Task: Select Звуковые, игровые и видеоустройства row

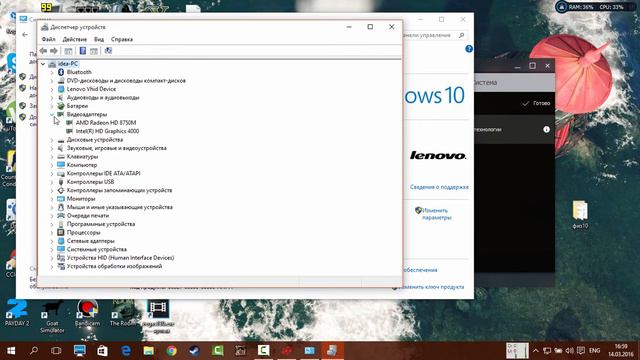Action: [116, 148]
